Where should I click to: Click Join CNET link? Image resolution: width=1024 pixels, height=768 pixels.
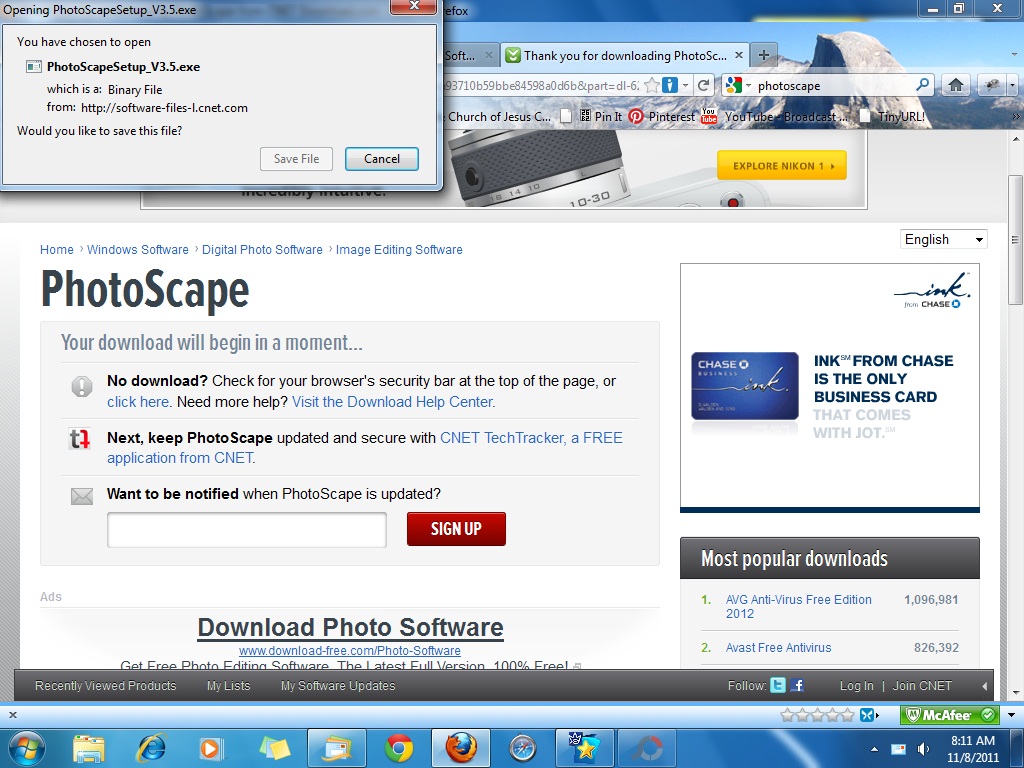921,685
